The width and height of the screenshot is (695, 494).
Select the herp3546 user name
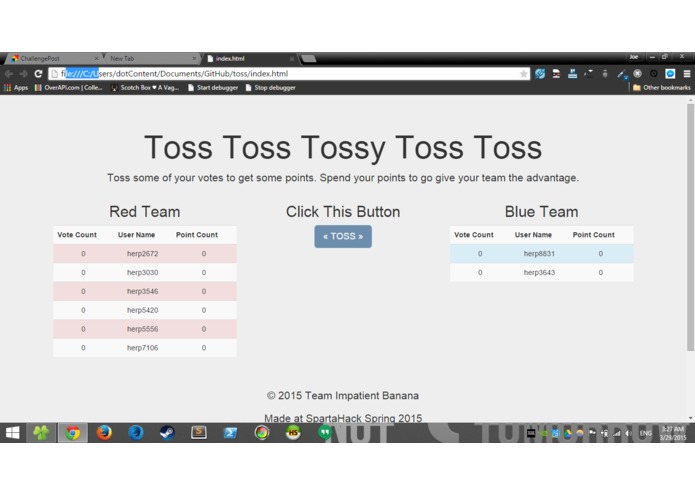pyautogui.click(x=142, y=292)
